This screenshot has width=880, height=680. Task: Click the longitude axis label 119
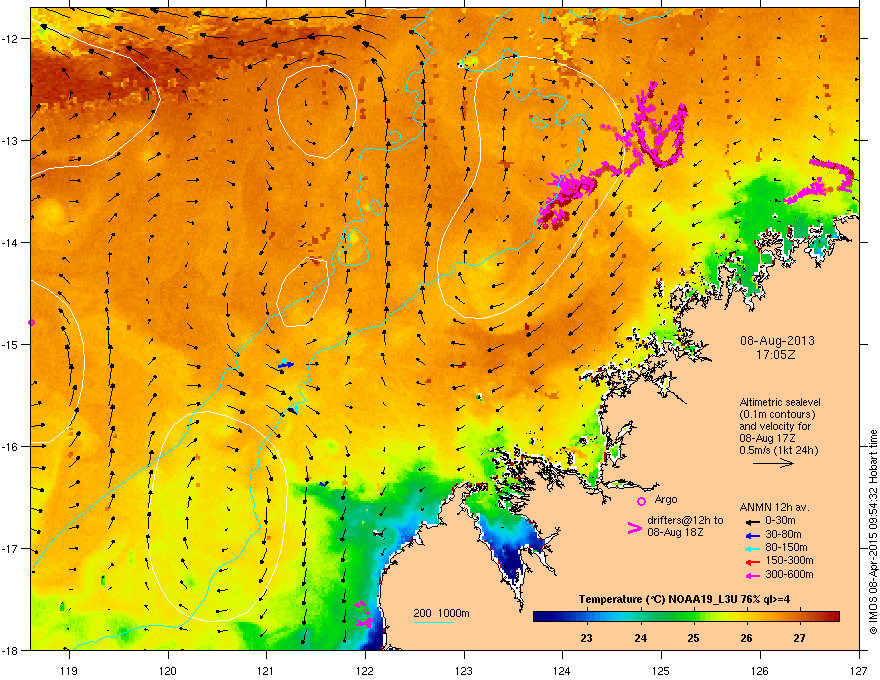pyautogui.click(x=69, y=670)
